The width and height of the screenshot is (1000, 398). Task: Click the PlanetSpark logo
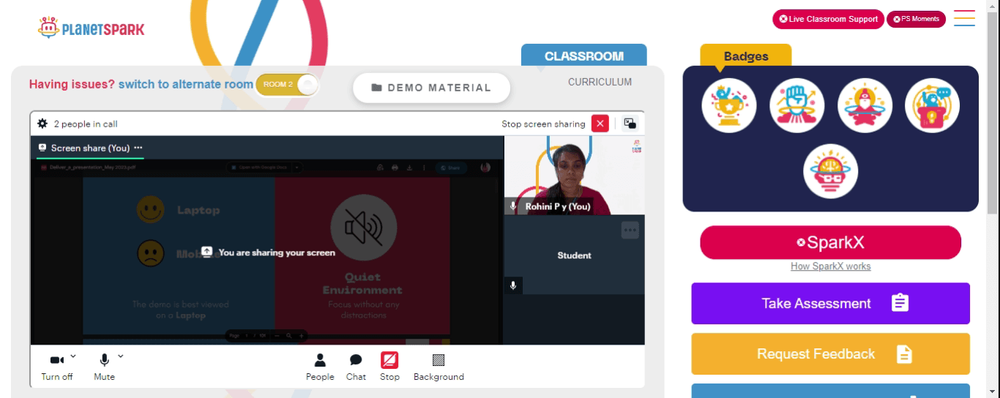click(91, 27)
